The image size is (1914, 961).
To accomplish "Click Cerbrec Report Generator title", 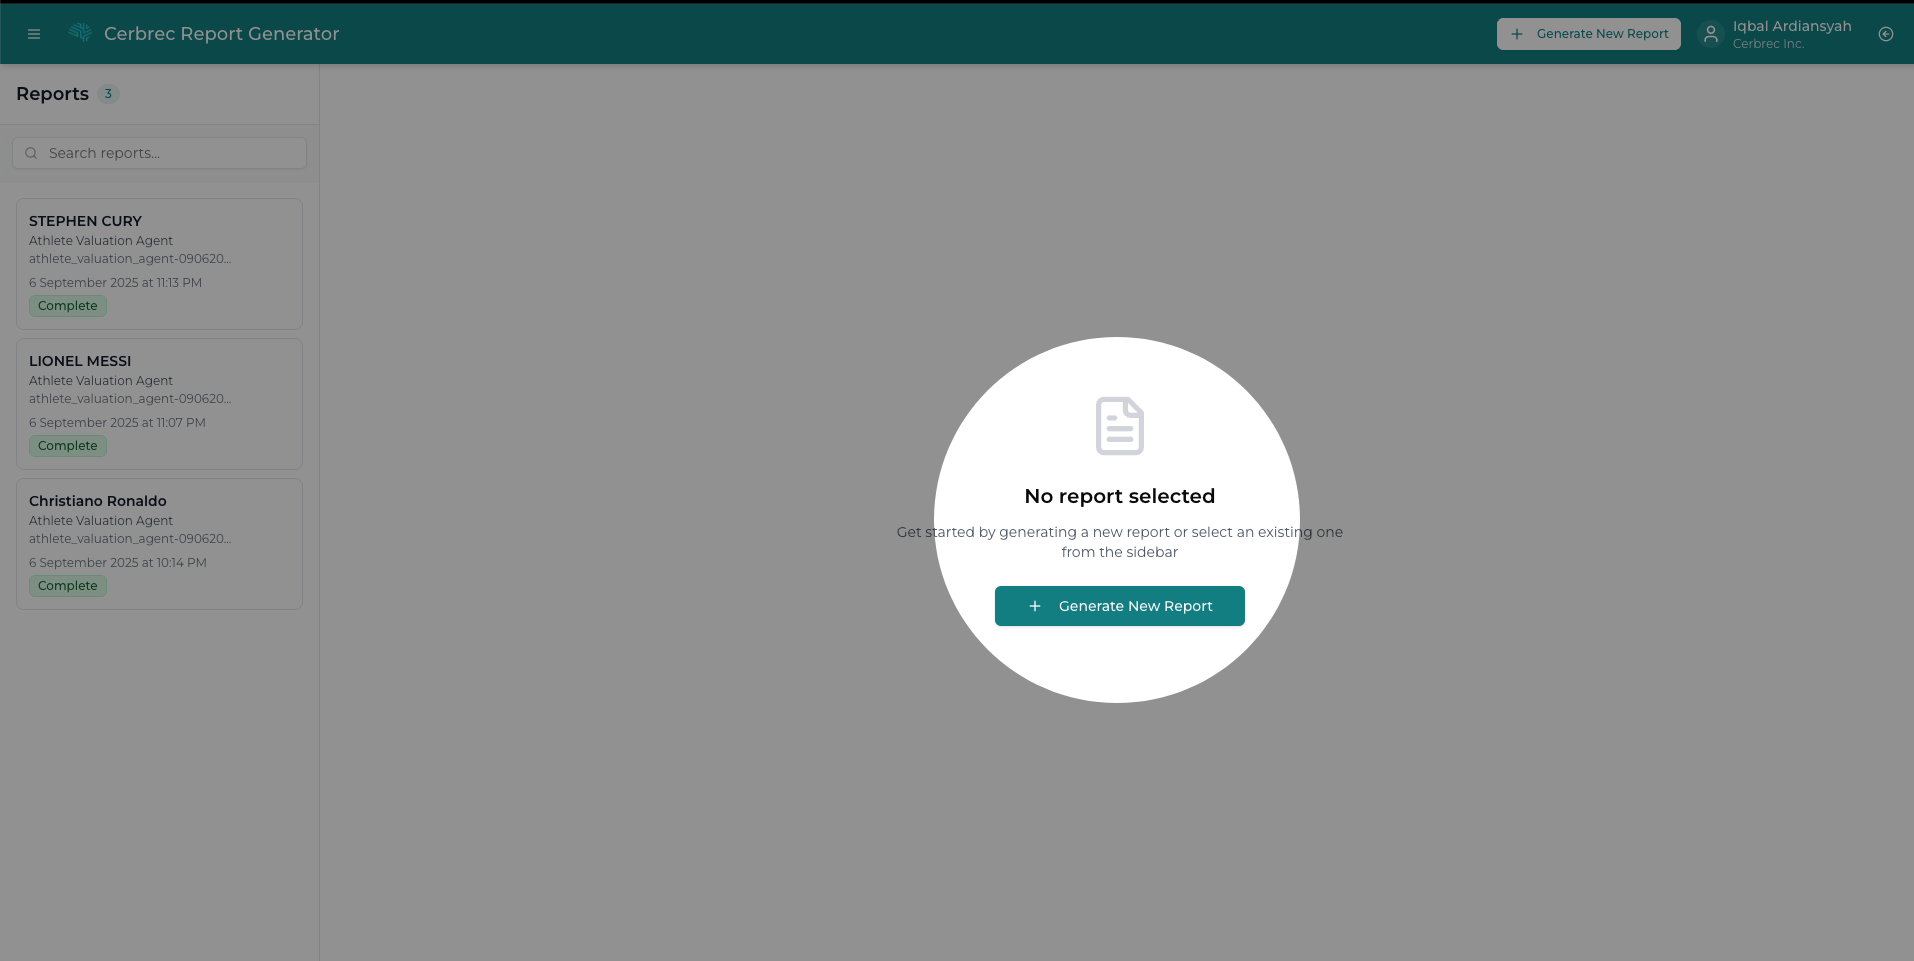I will [x=221, y=34].
